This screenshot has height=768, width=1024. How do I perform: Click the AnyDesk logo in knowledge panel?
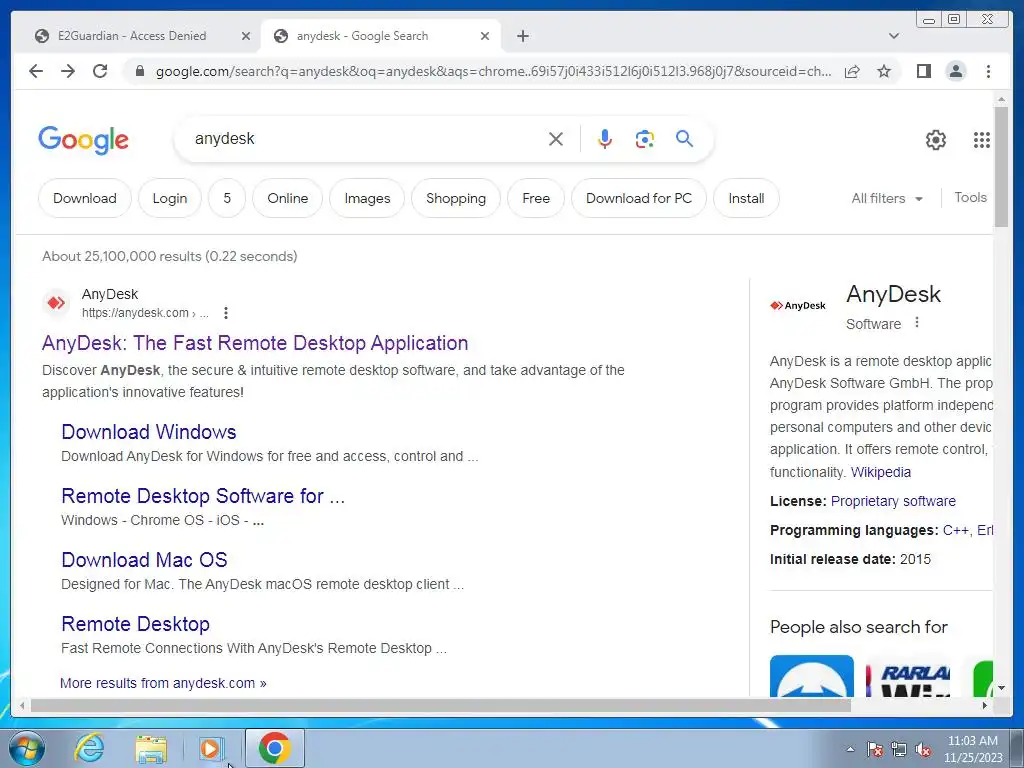797,306
